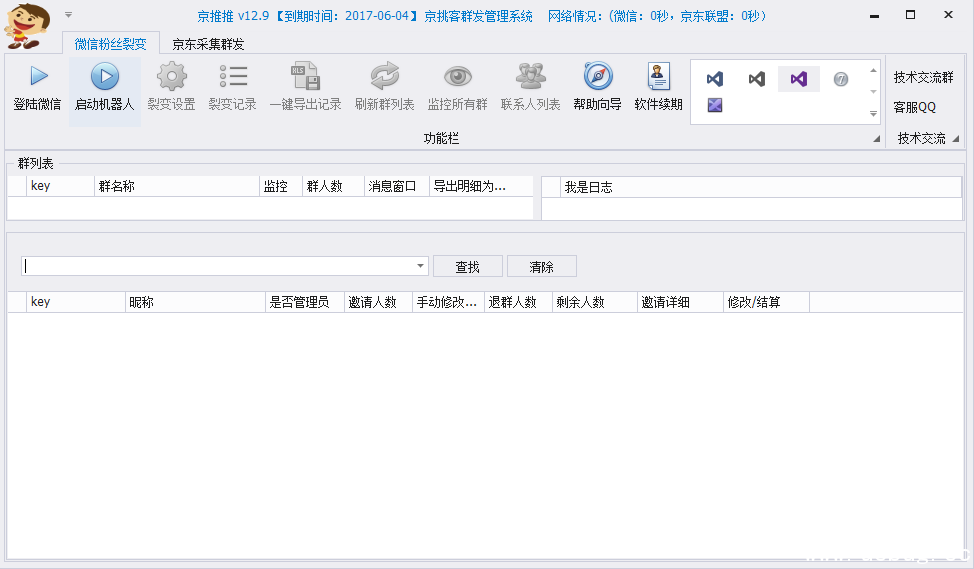
Task: Click the cartoon mascot logo
Action: pos(27,25)
